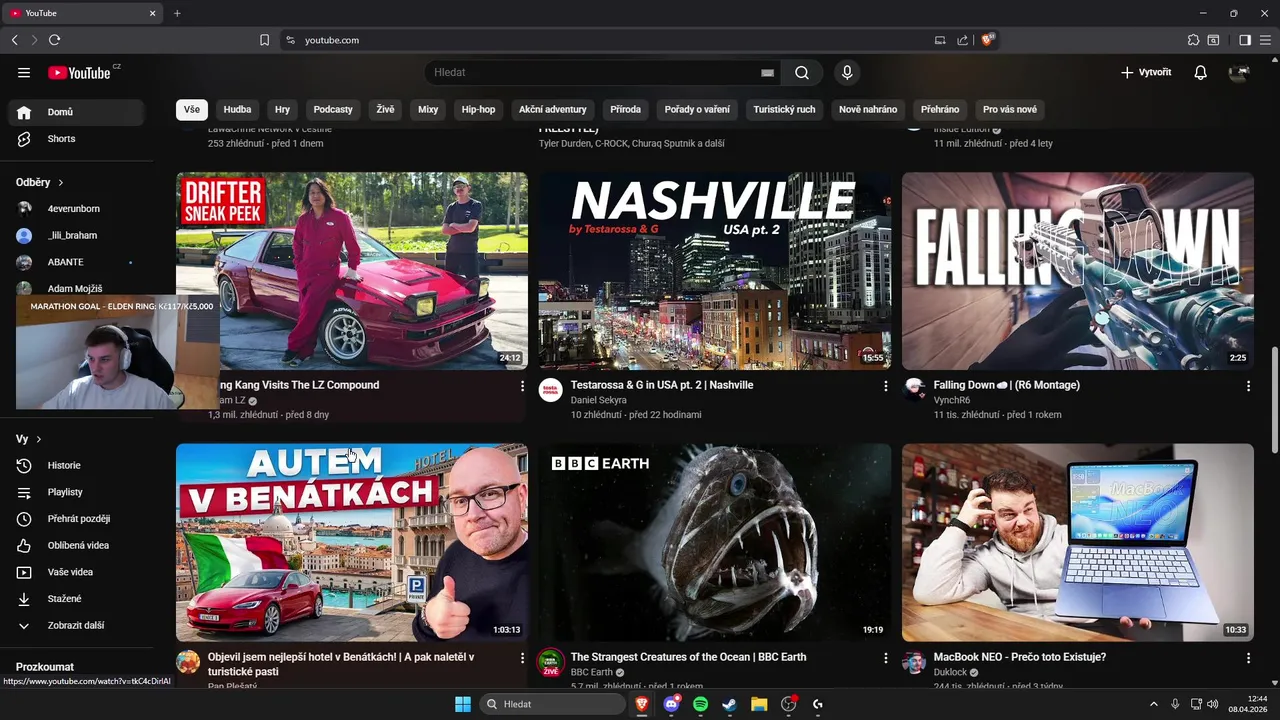Open BBC Earth channel avatar
The image size is (1280, 720).
[551, 661]
